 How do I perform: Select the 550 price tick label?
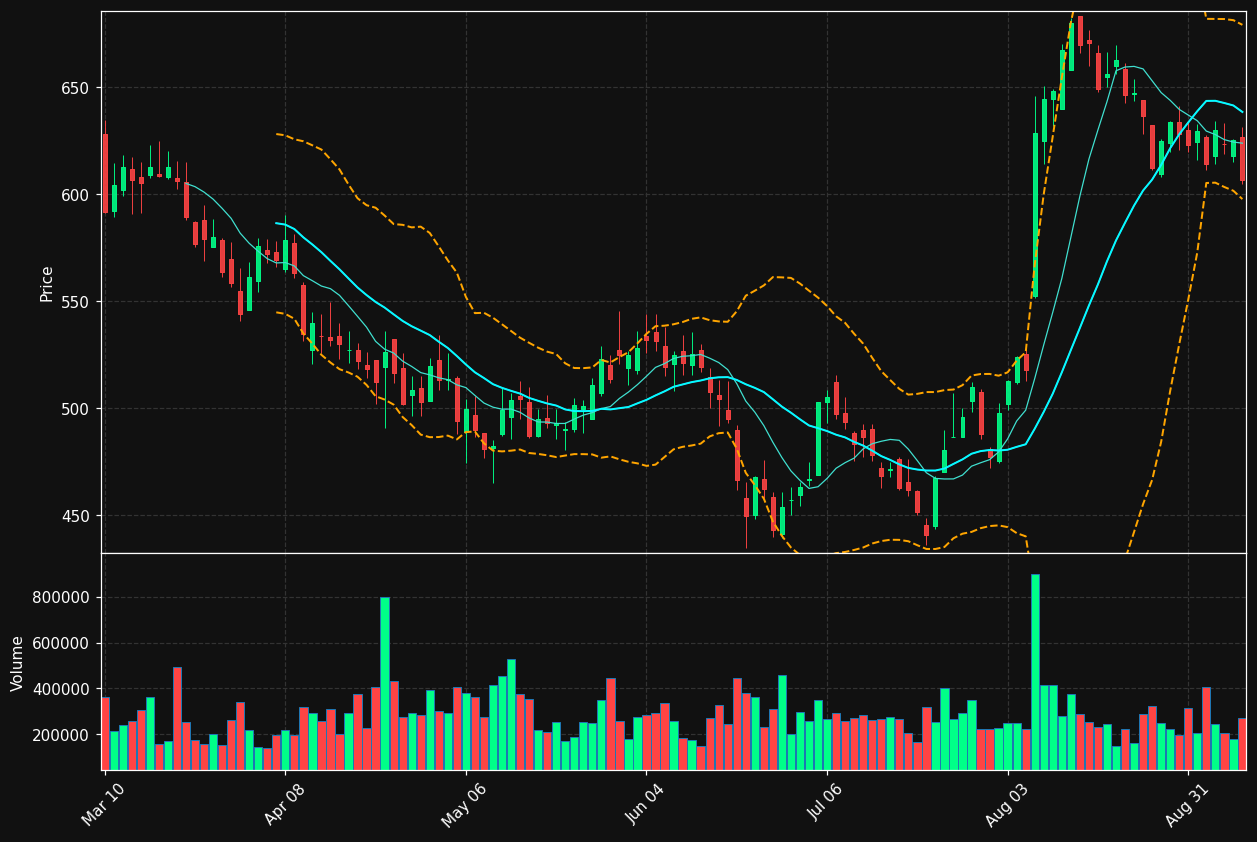76,302
